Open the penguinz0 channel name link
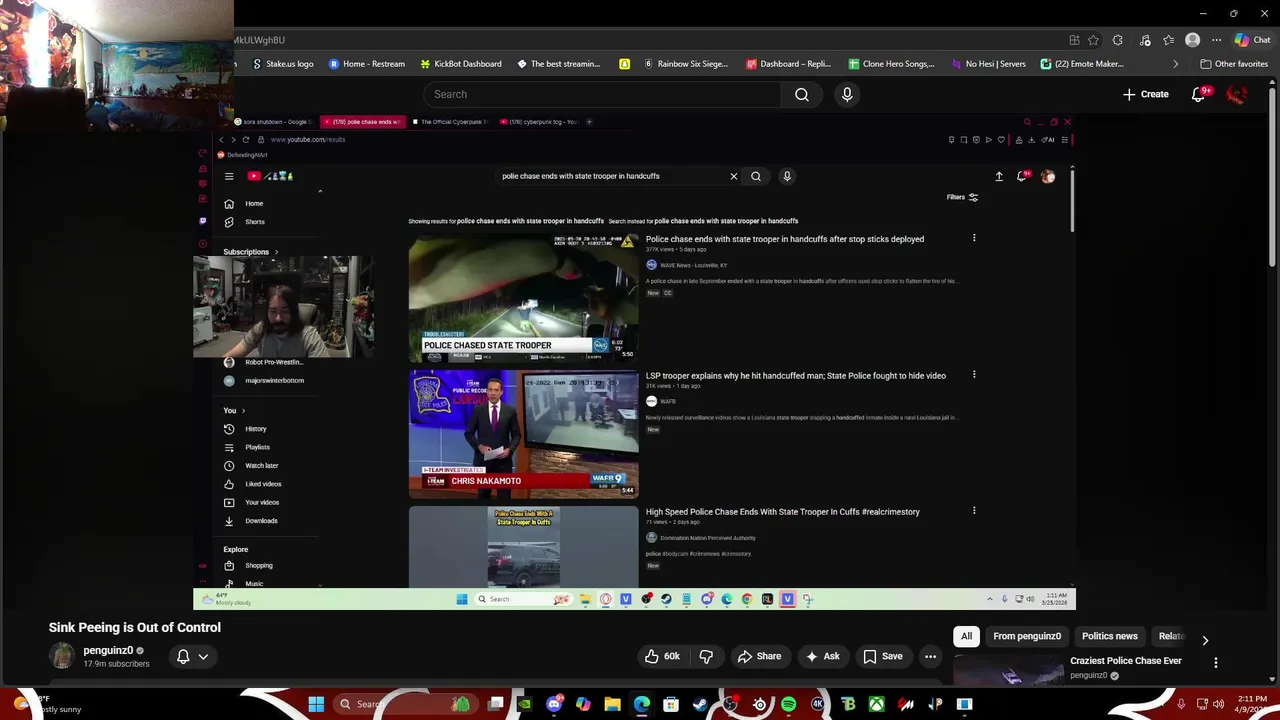This screenshot has height=720, width=1280. tap(108, 650)
